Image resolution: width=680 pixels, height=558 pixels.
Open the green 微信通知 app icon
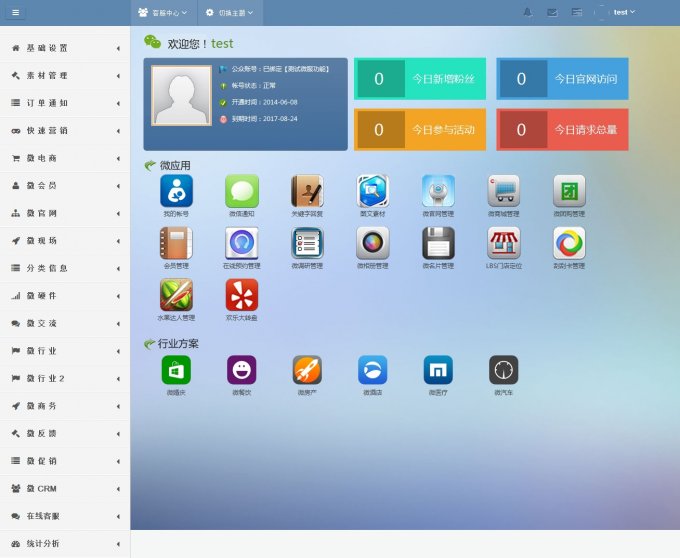coord(242,191)
